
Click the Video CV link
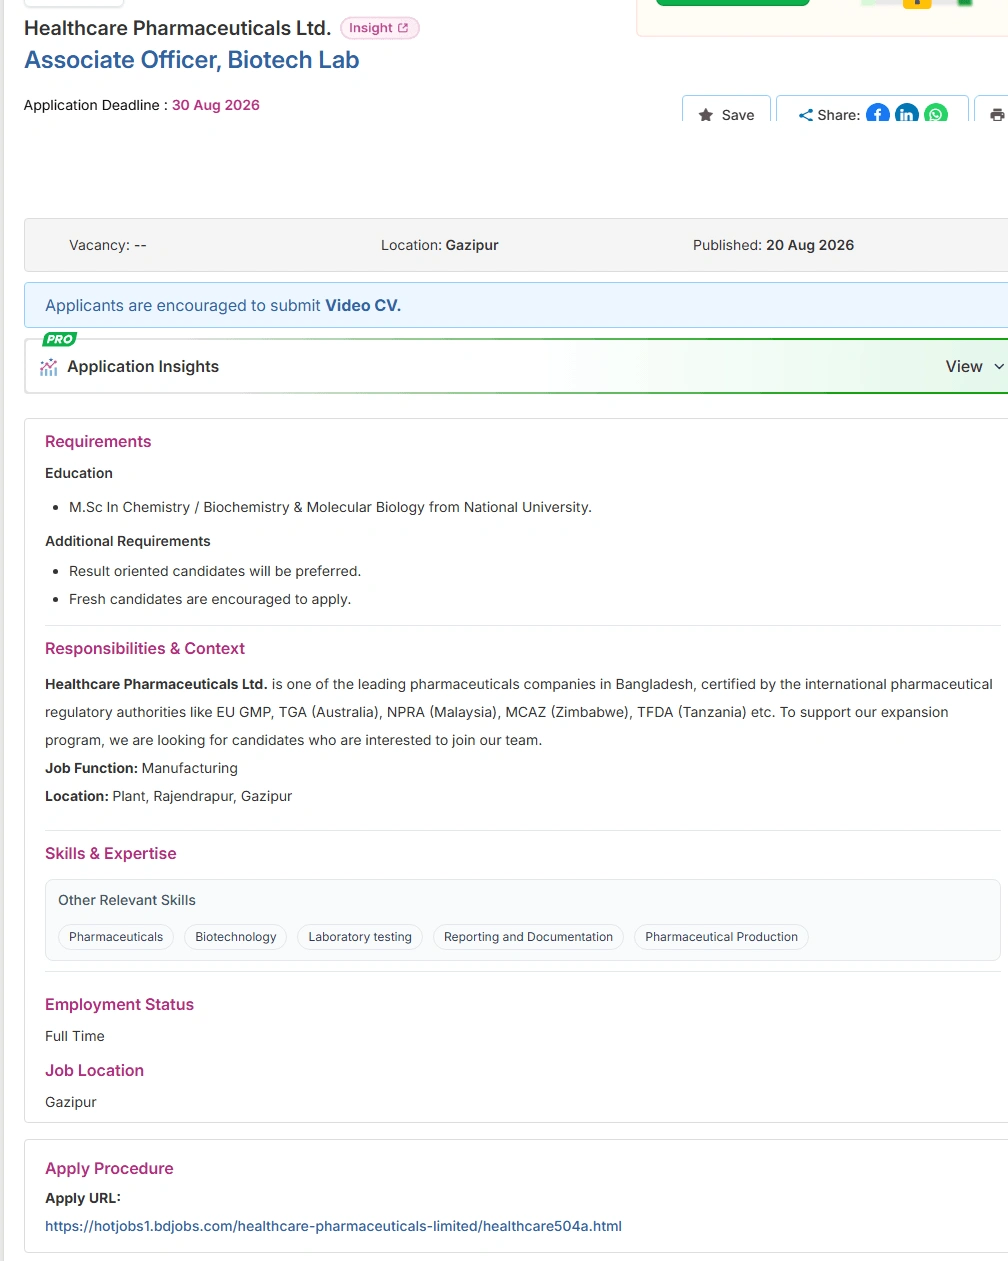pos(363,306)
